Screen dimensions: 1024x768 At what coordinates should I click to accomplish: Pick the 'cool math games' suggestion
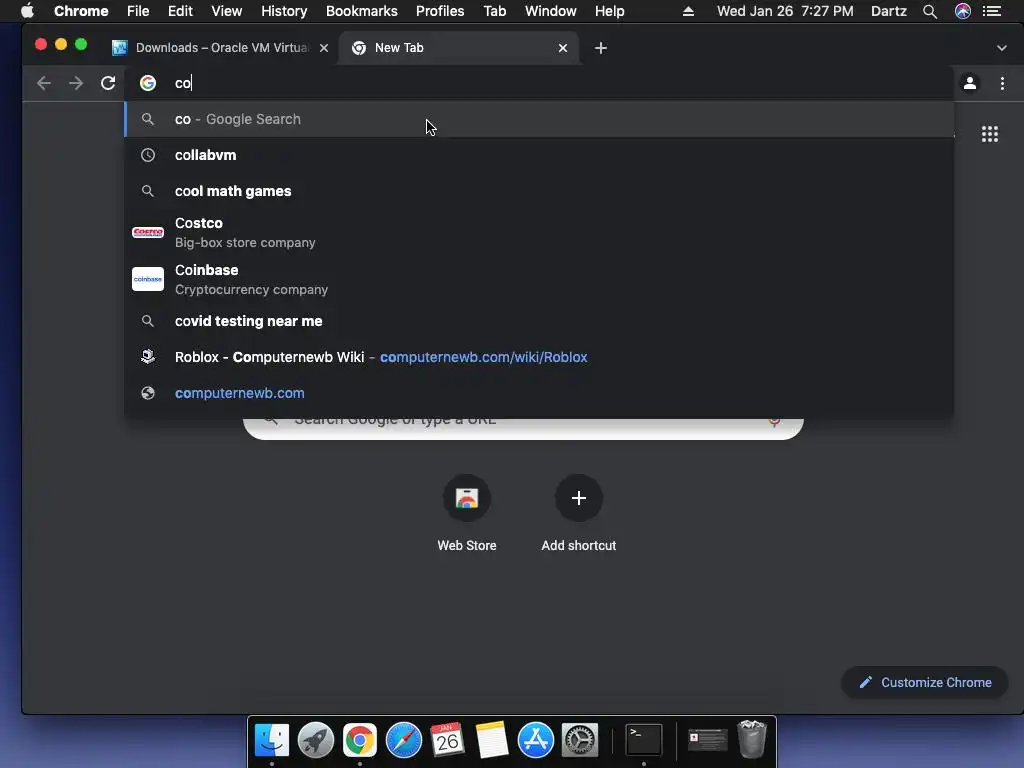539,191
